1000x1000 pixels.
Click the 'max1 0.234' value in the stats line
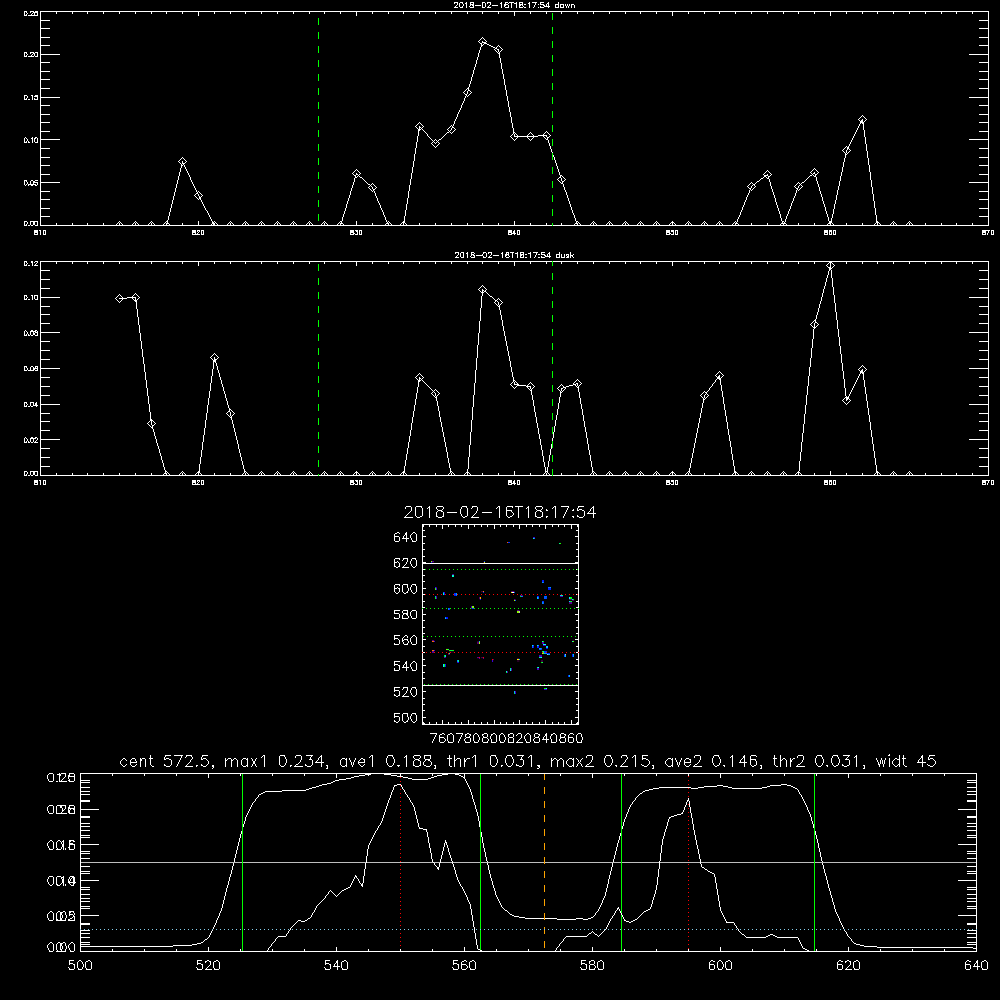pos(278,761)
